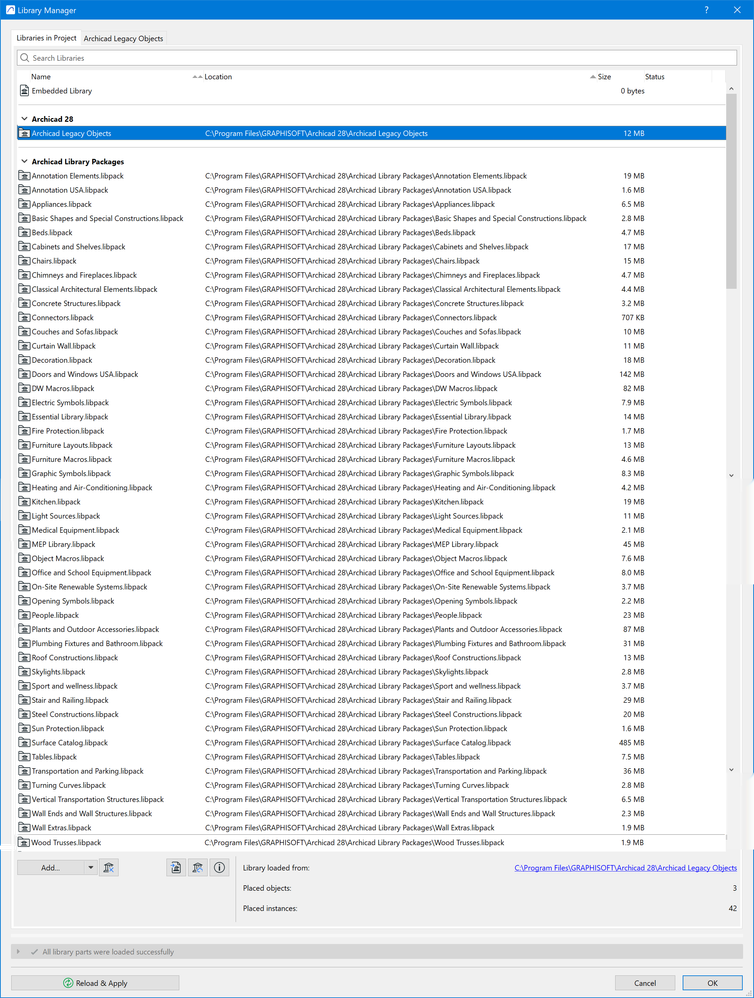Click the document icon with blue arrow

tap(176, 868)
